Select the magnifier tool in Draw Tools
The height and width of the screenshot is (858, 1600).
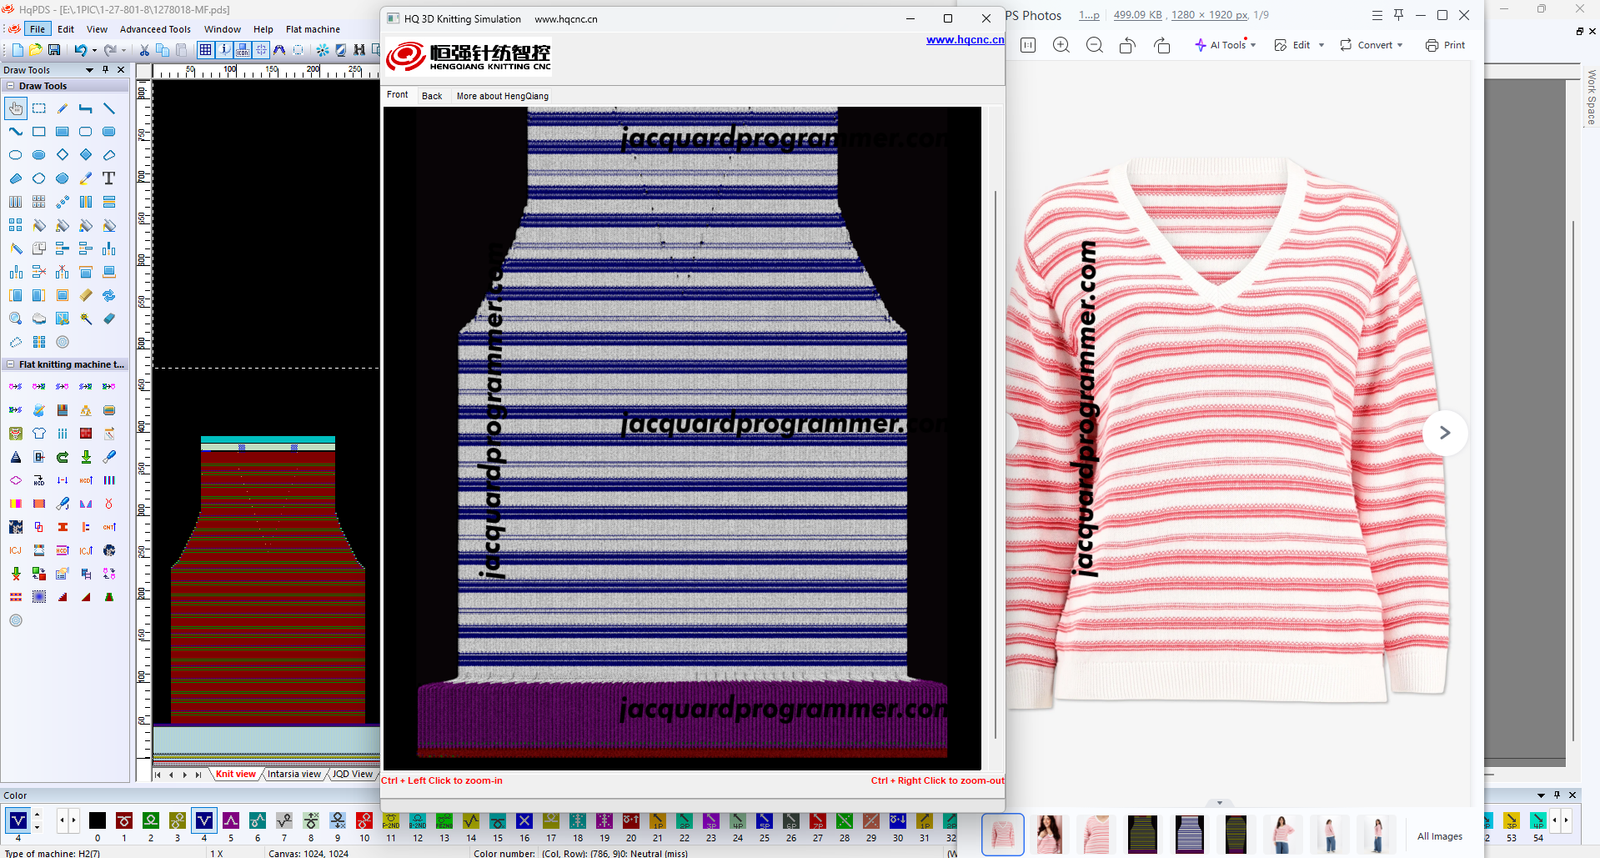click(16, 319)
